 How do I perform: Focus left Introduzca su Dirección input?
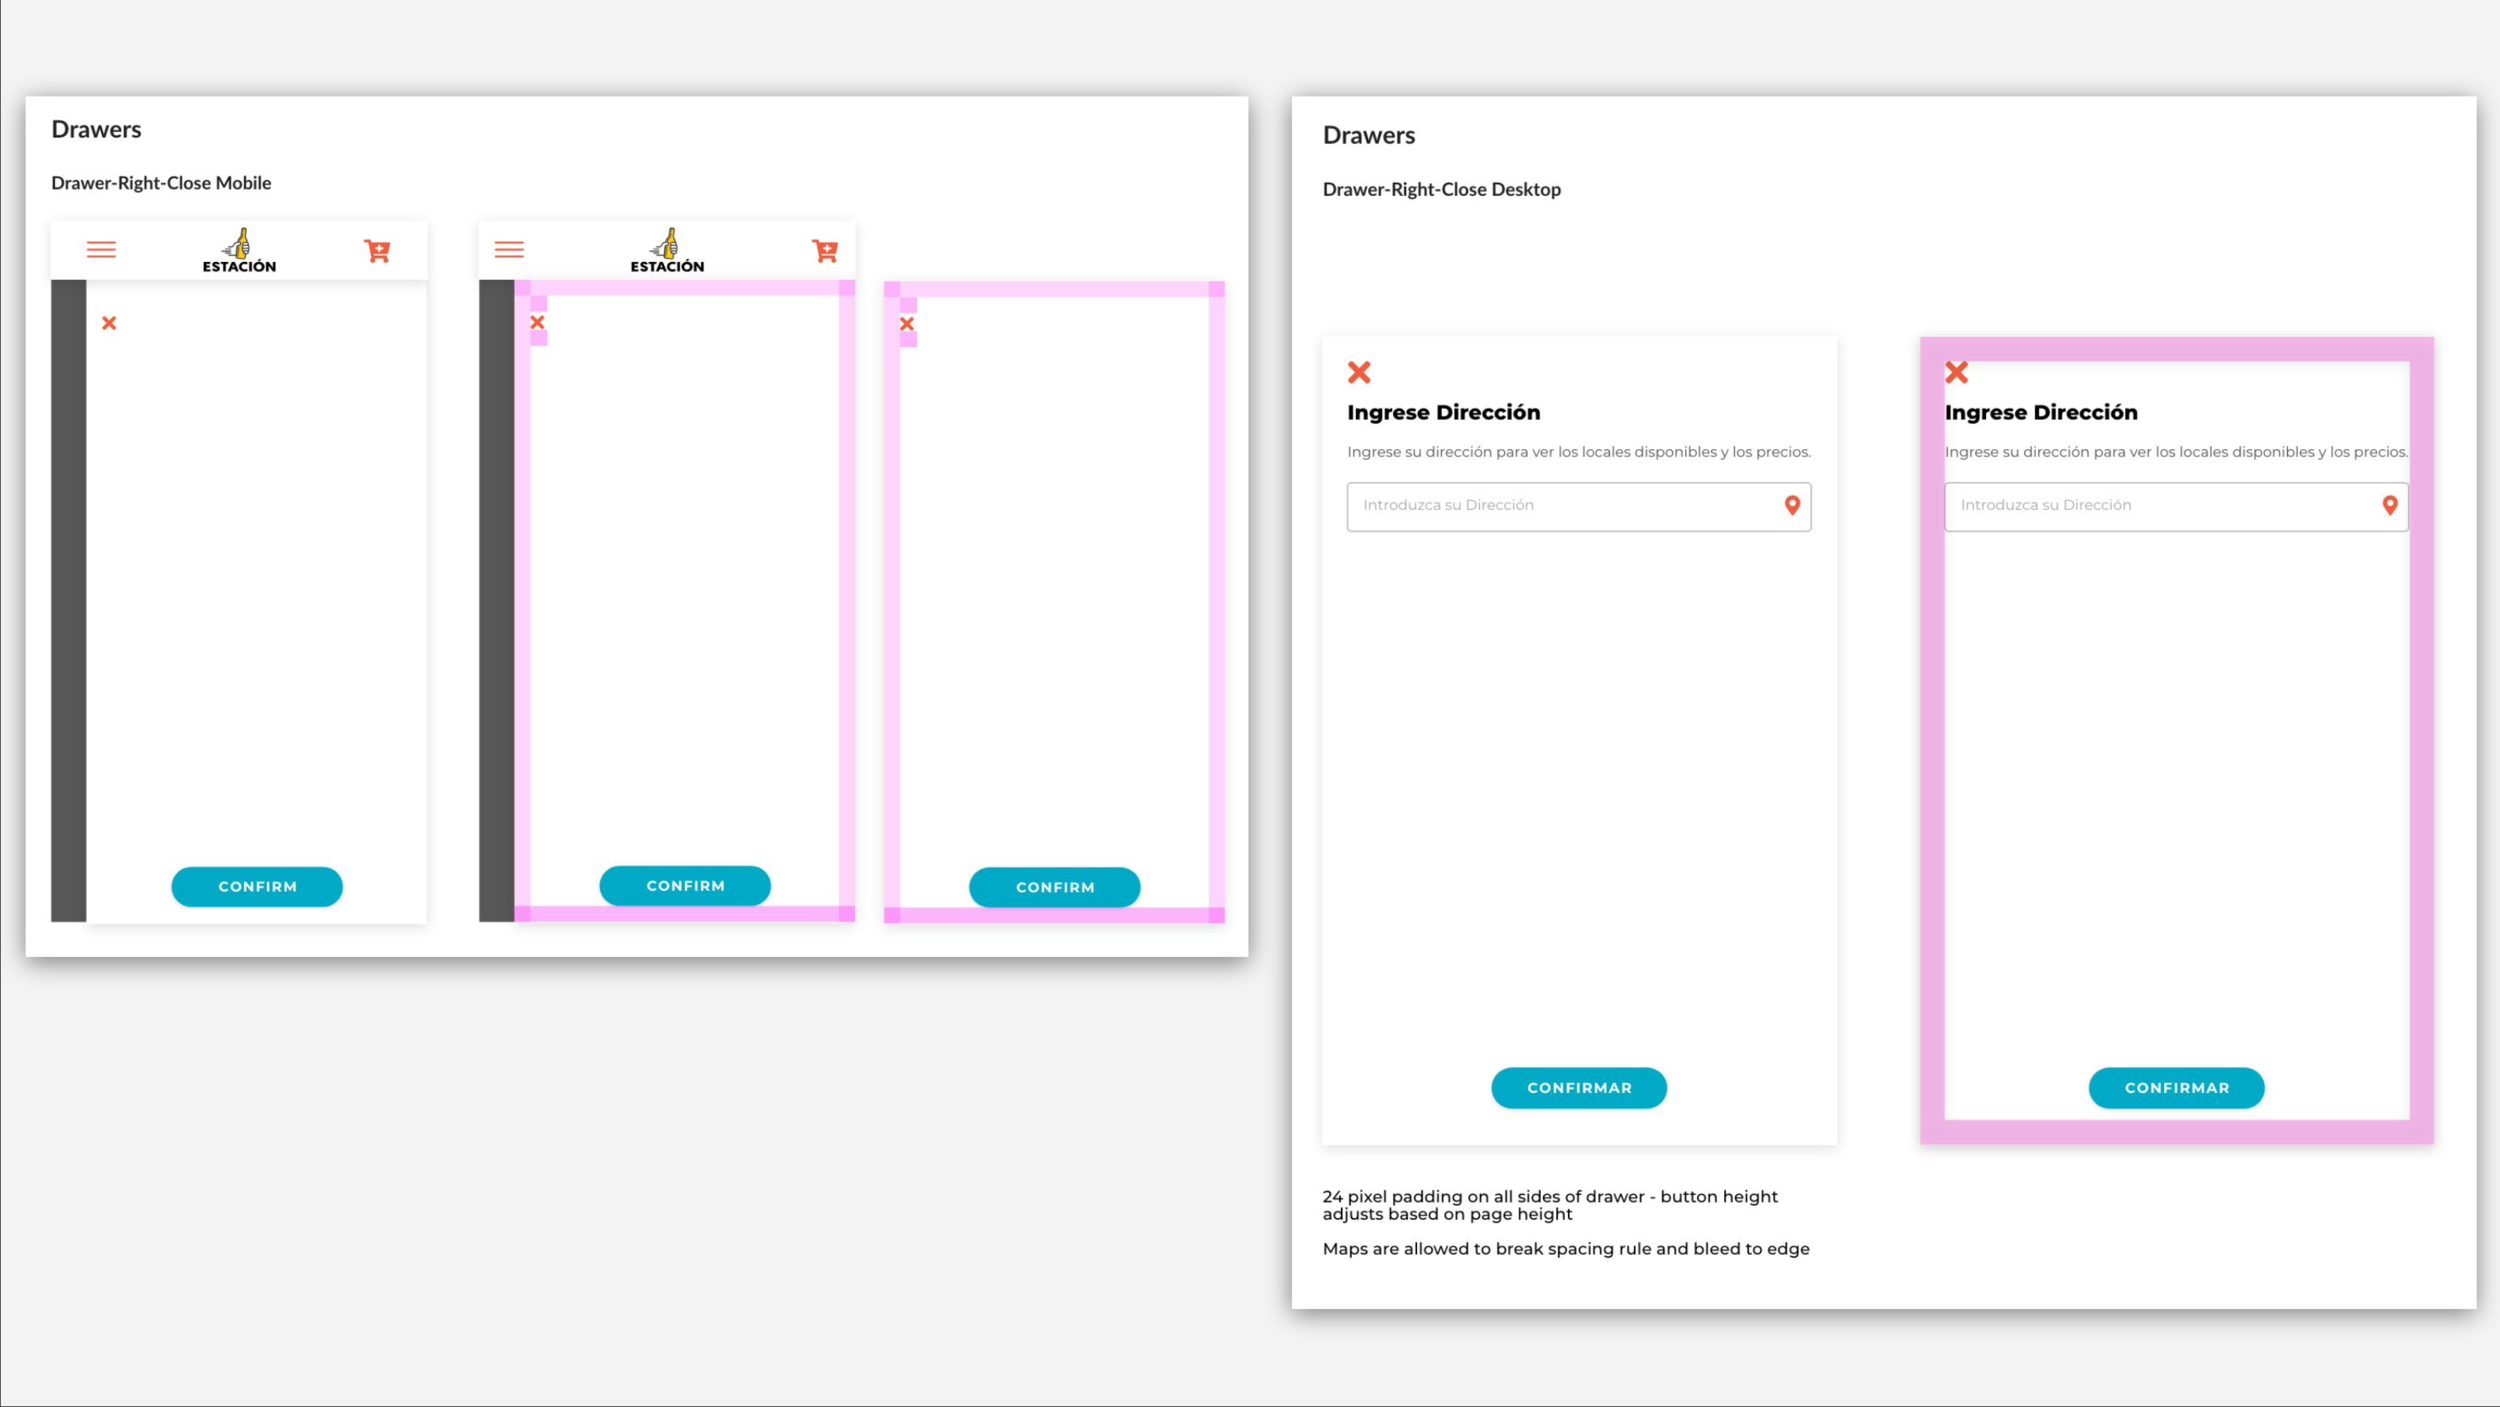[1560, 506]
